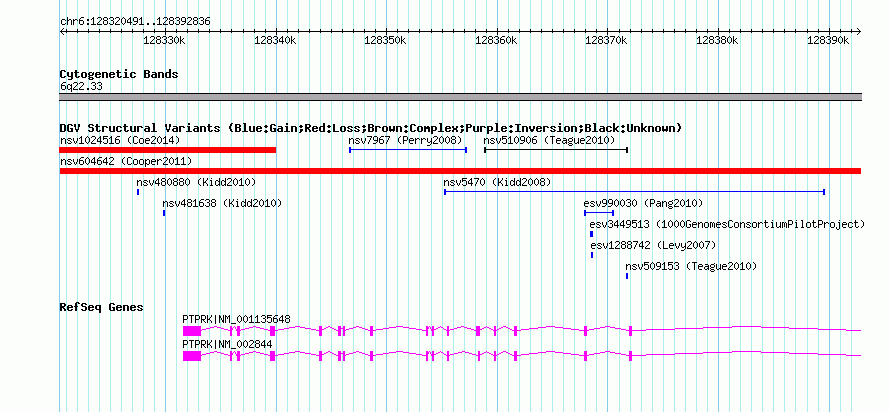This screenshot has height=412, width=890.
Task: Click the large first exon of PTPRK|NM_001135648
Action: pos(192,331)
